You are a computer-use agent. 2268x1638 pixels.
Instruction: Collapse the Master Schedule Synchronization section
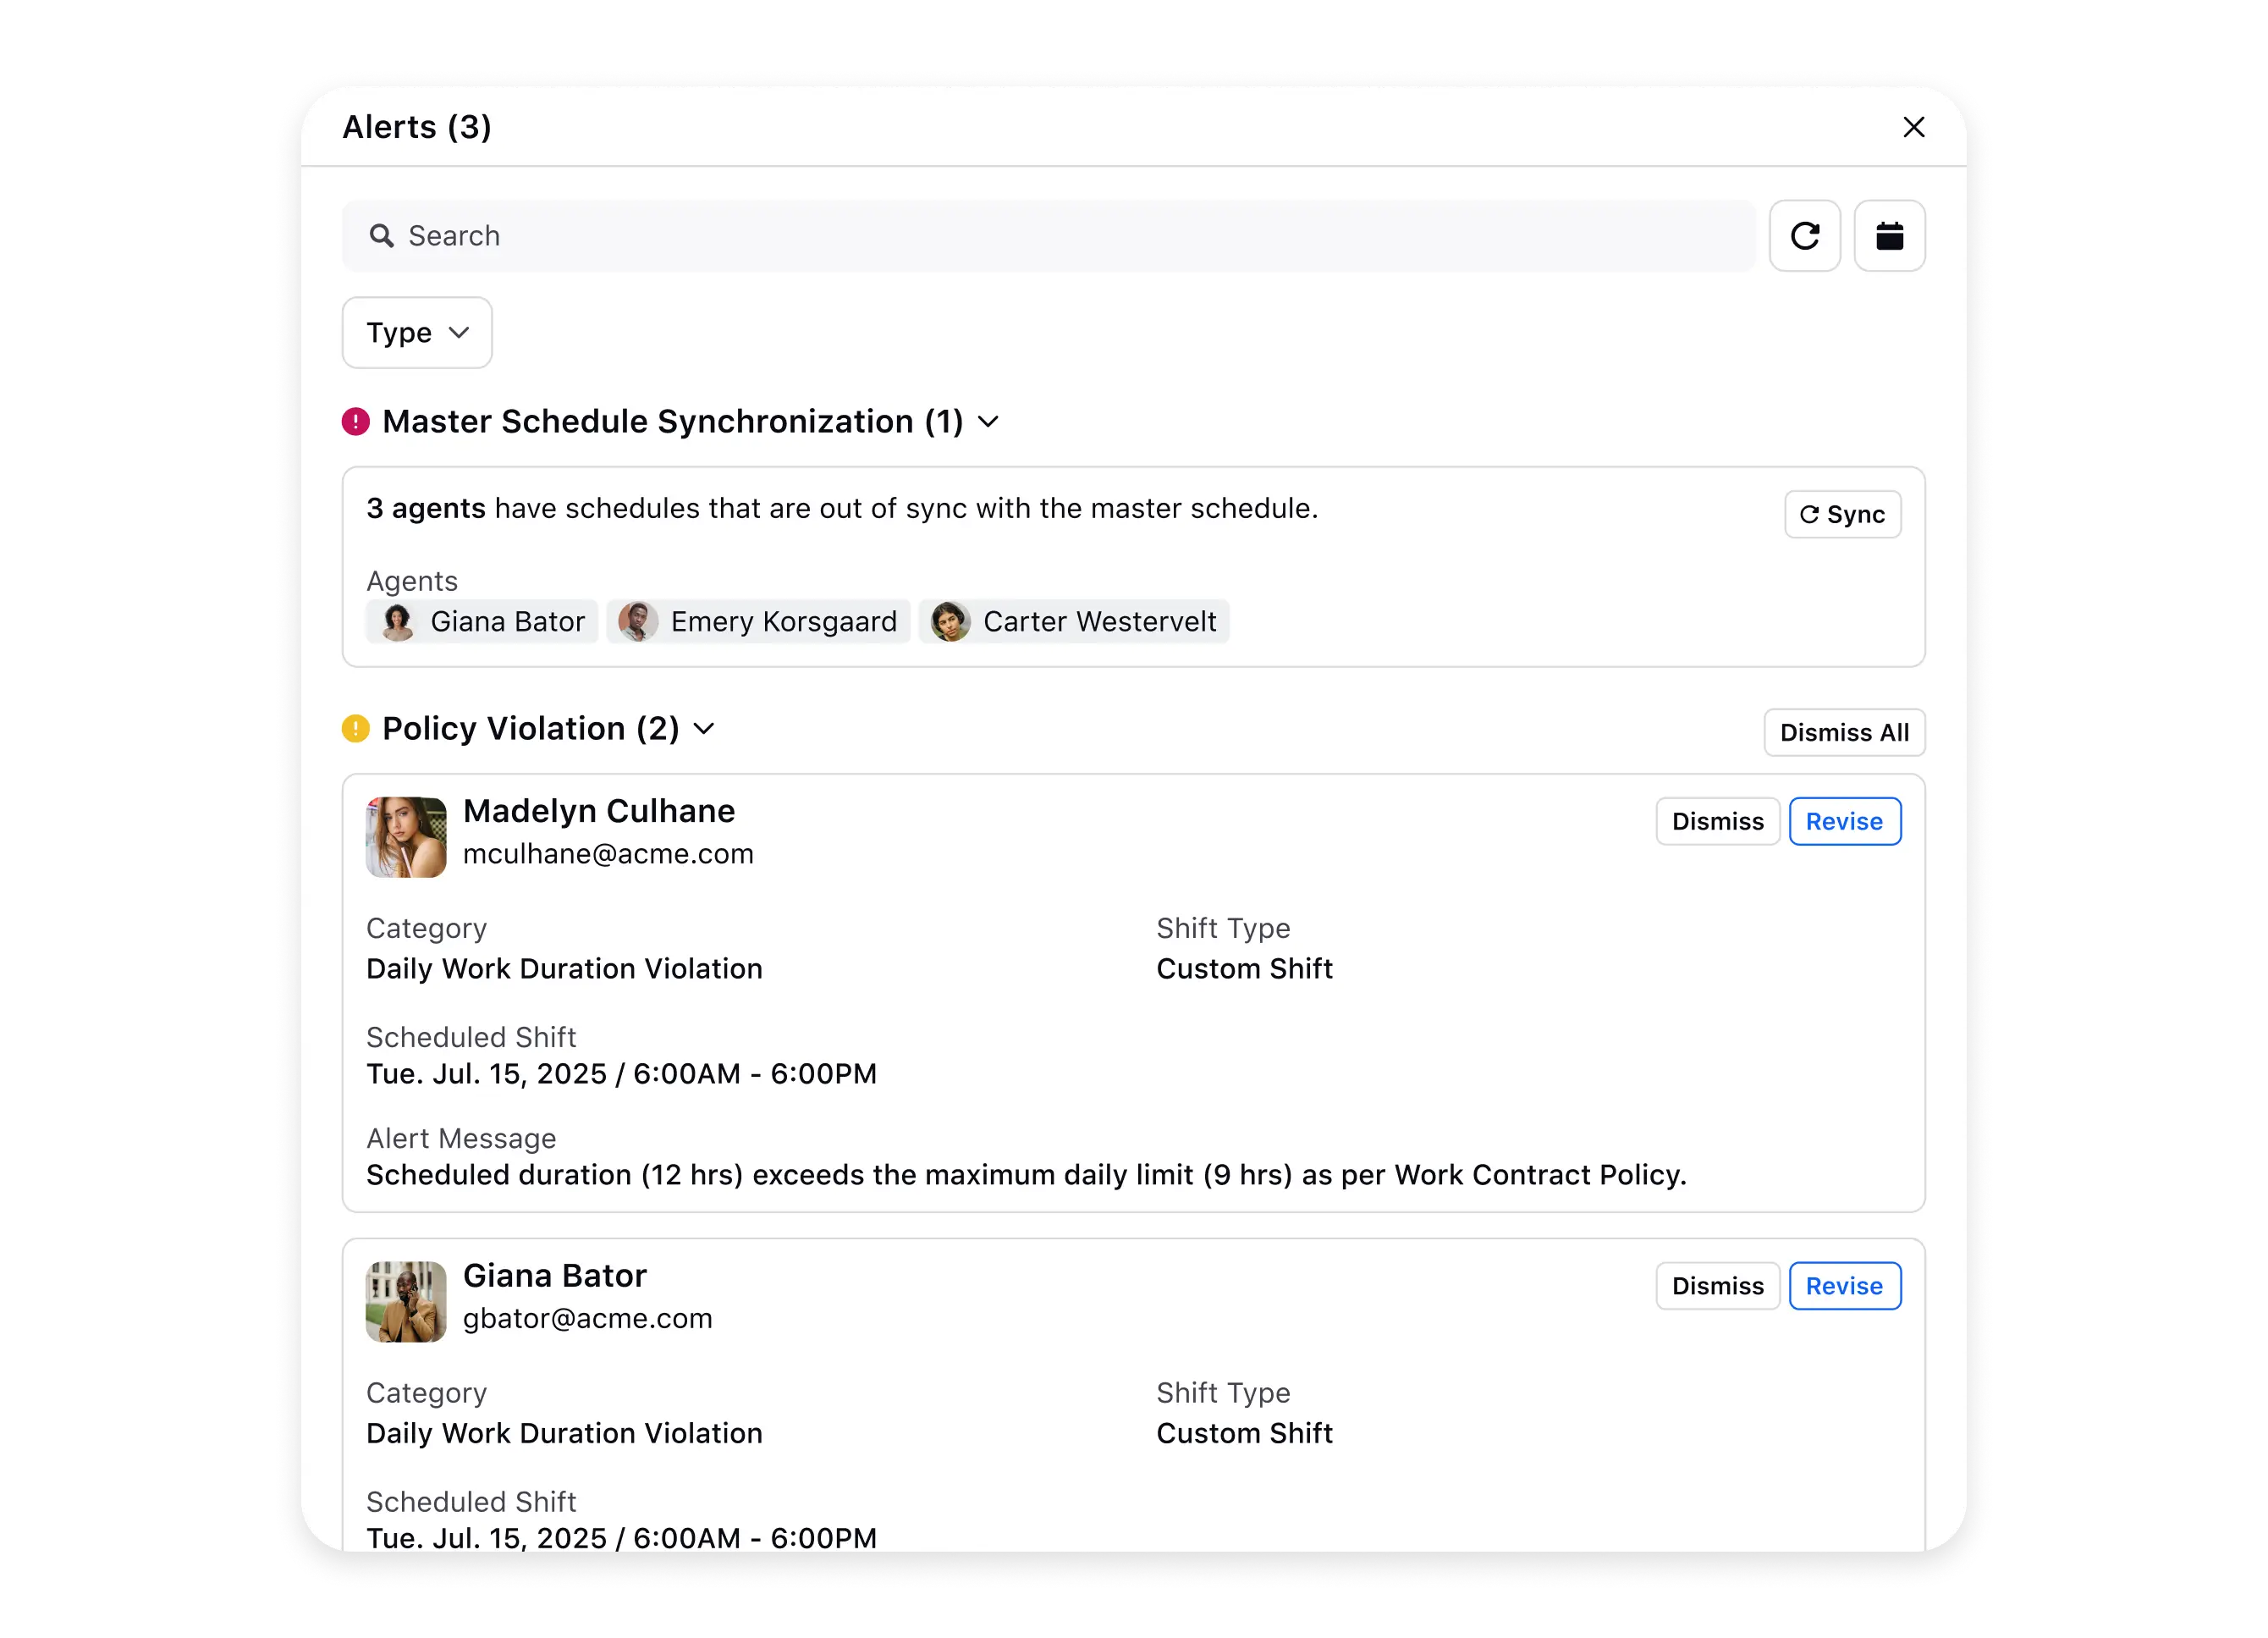(988, 422)
